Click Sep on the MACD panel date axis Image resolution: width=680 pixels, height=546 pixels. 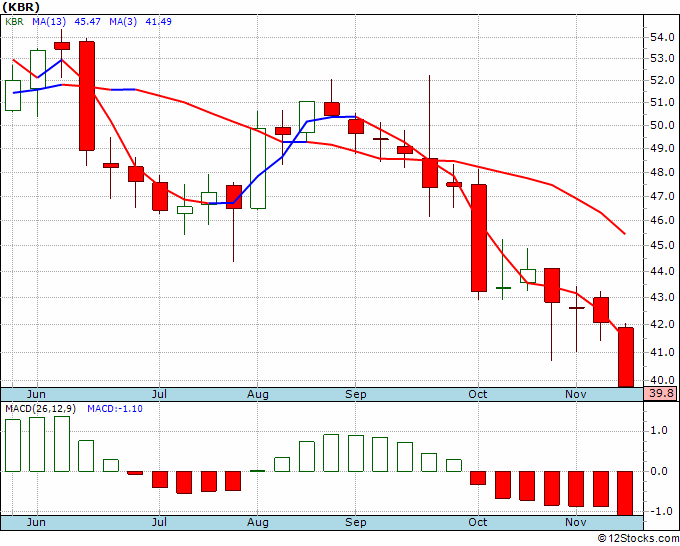[x=356, y=522]
